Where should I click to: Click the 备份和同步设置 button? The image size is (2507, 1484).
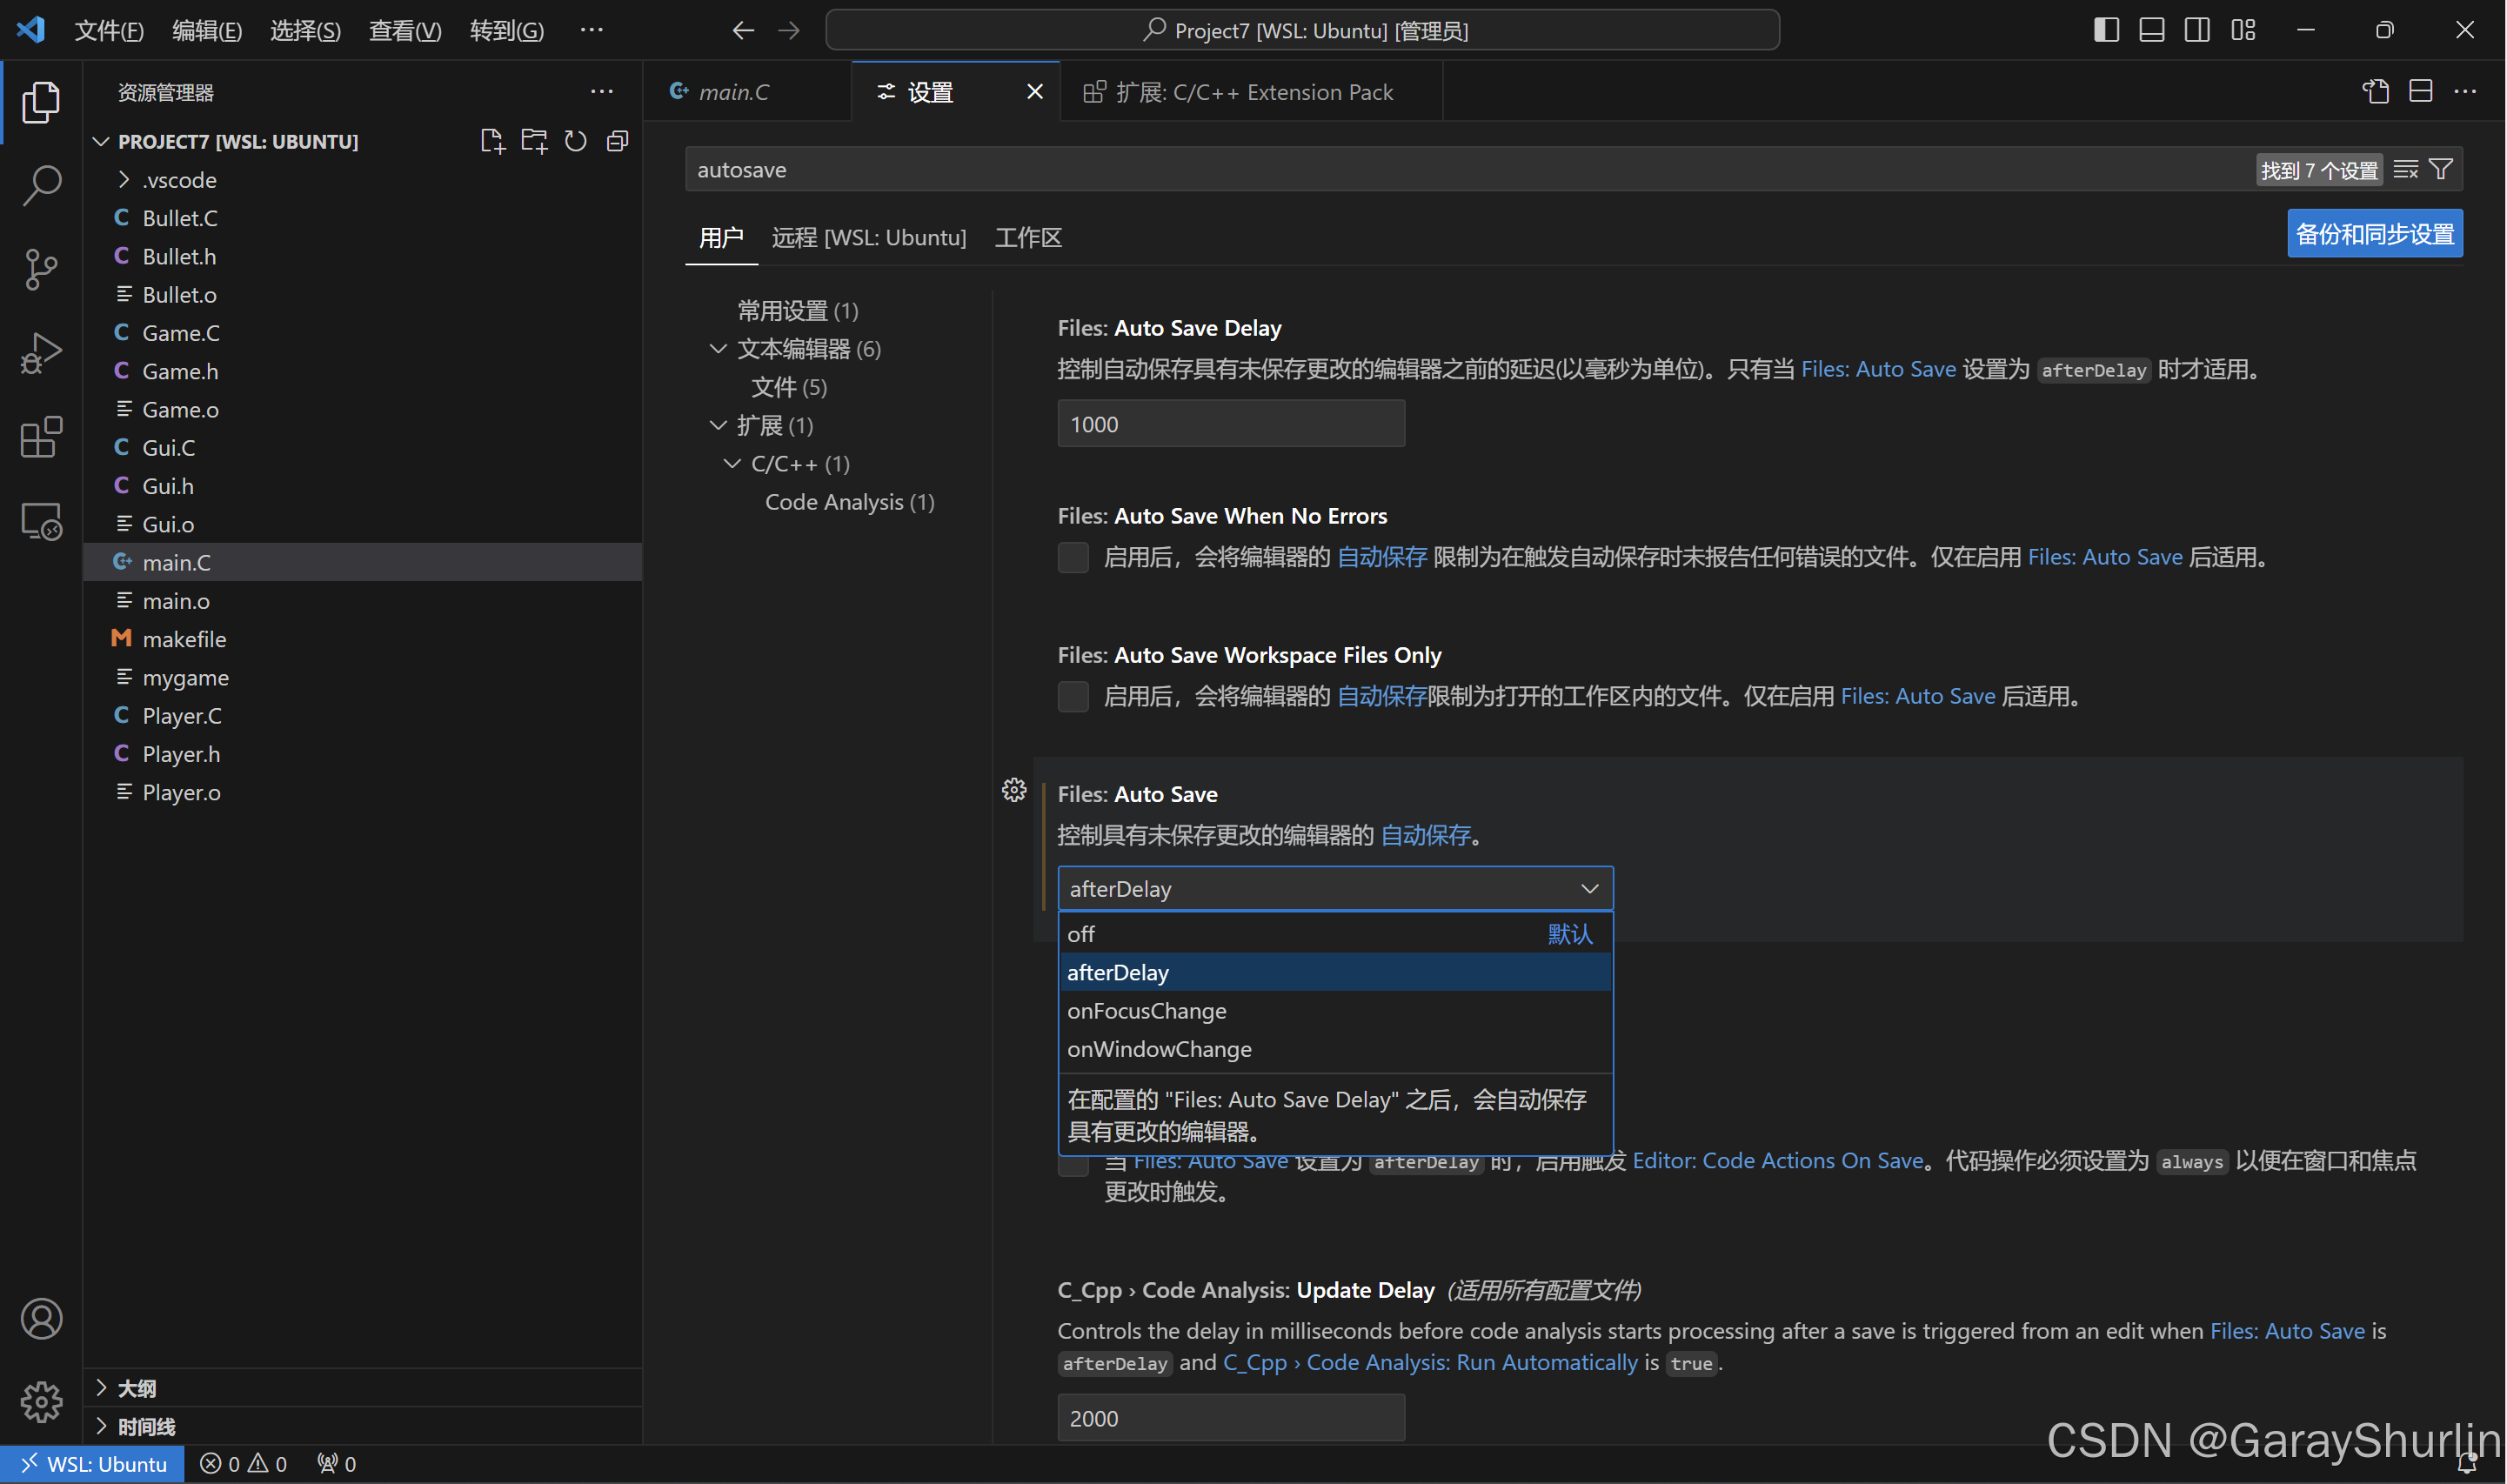coord(2374,234)
